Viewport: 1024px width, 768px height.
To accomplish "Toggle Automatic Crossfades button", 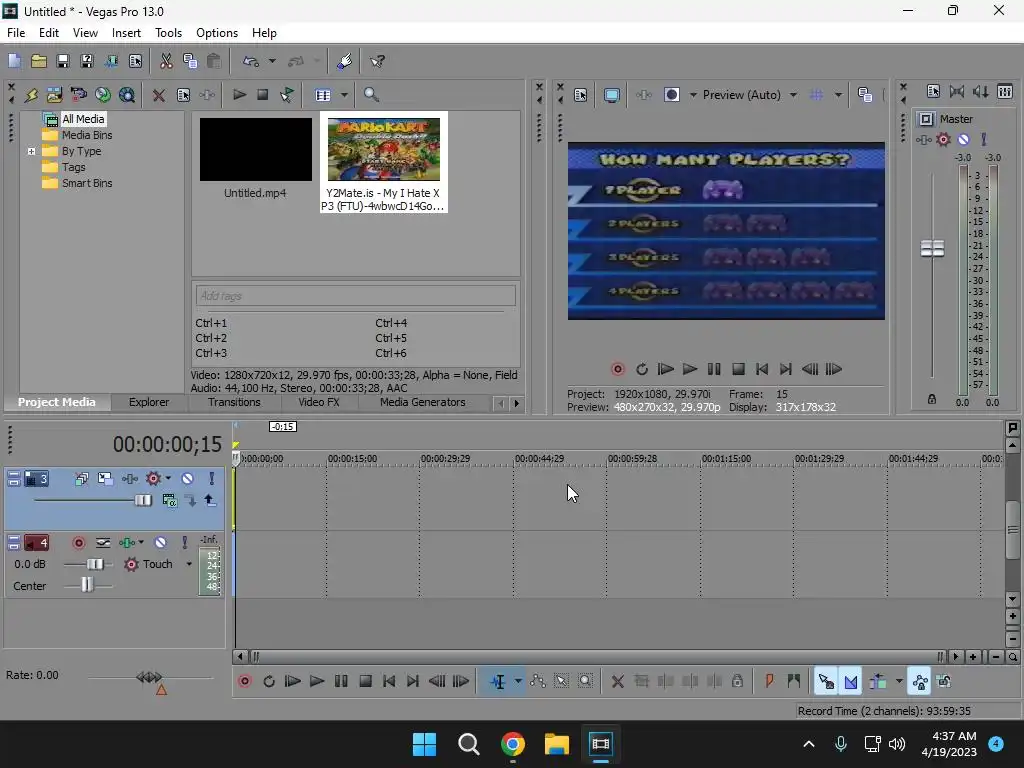I will (x=850, y=682).
